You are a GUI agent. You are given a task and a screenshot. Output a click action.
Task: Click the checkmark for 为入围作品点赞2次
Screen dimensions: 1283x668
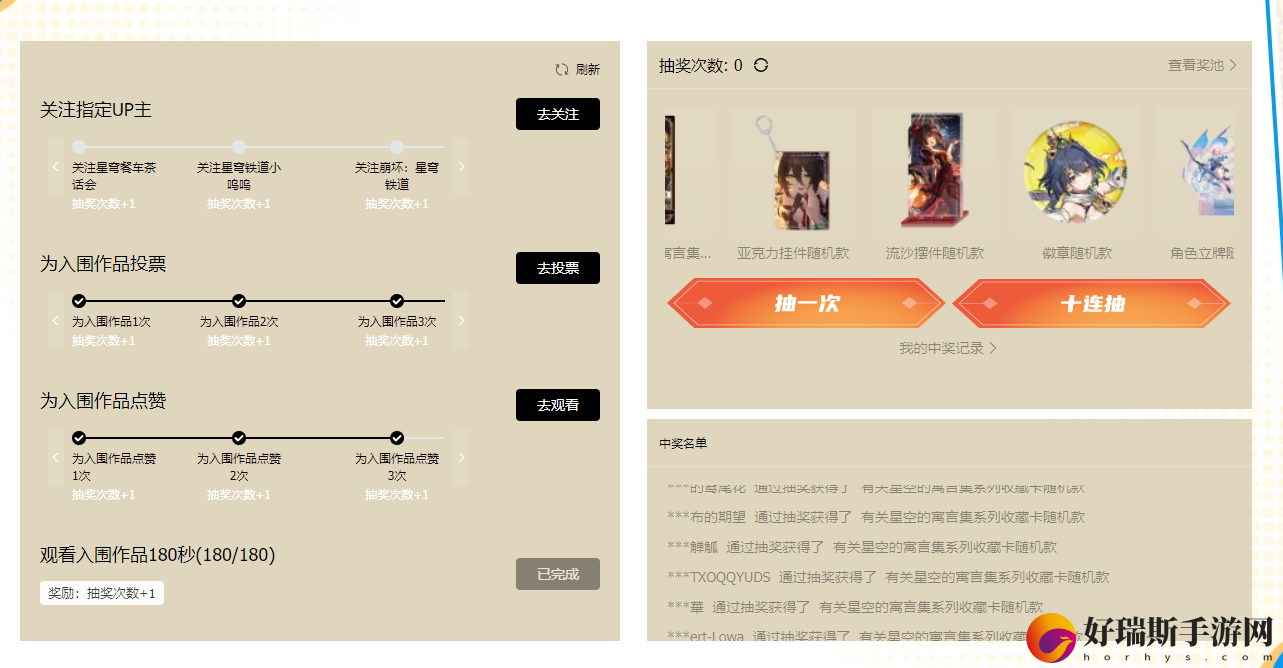tap(239, 438)
